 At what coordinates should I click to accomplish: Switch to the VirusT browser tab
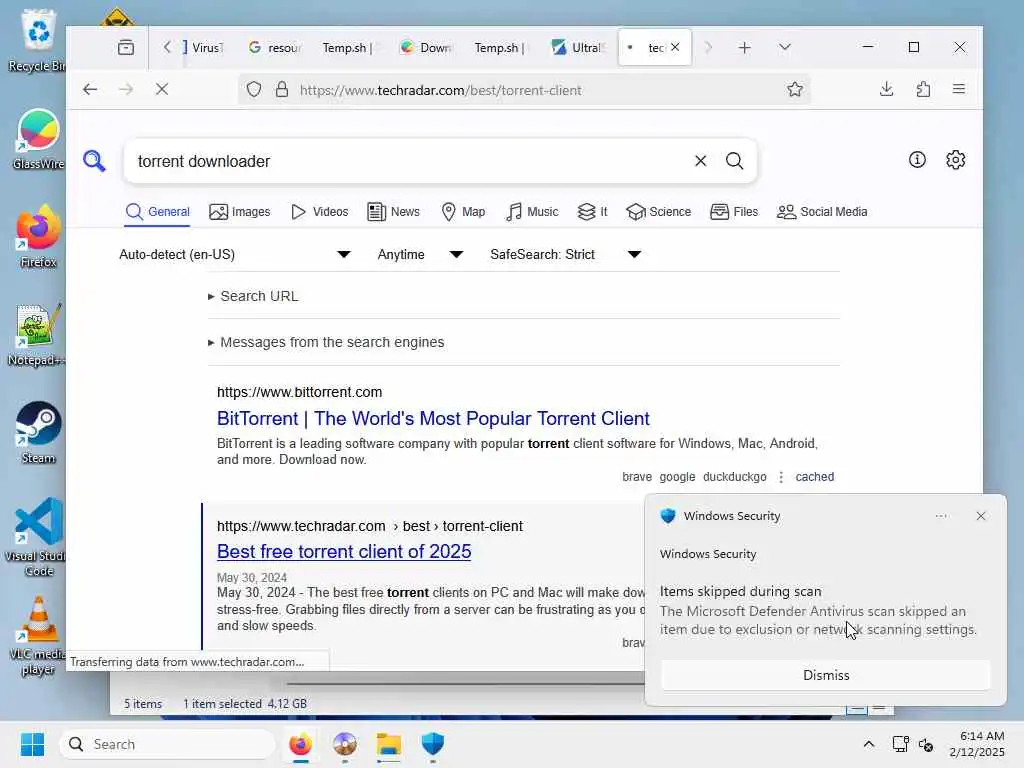pyautogui.click(x=204, y=48)
